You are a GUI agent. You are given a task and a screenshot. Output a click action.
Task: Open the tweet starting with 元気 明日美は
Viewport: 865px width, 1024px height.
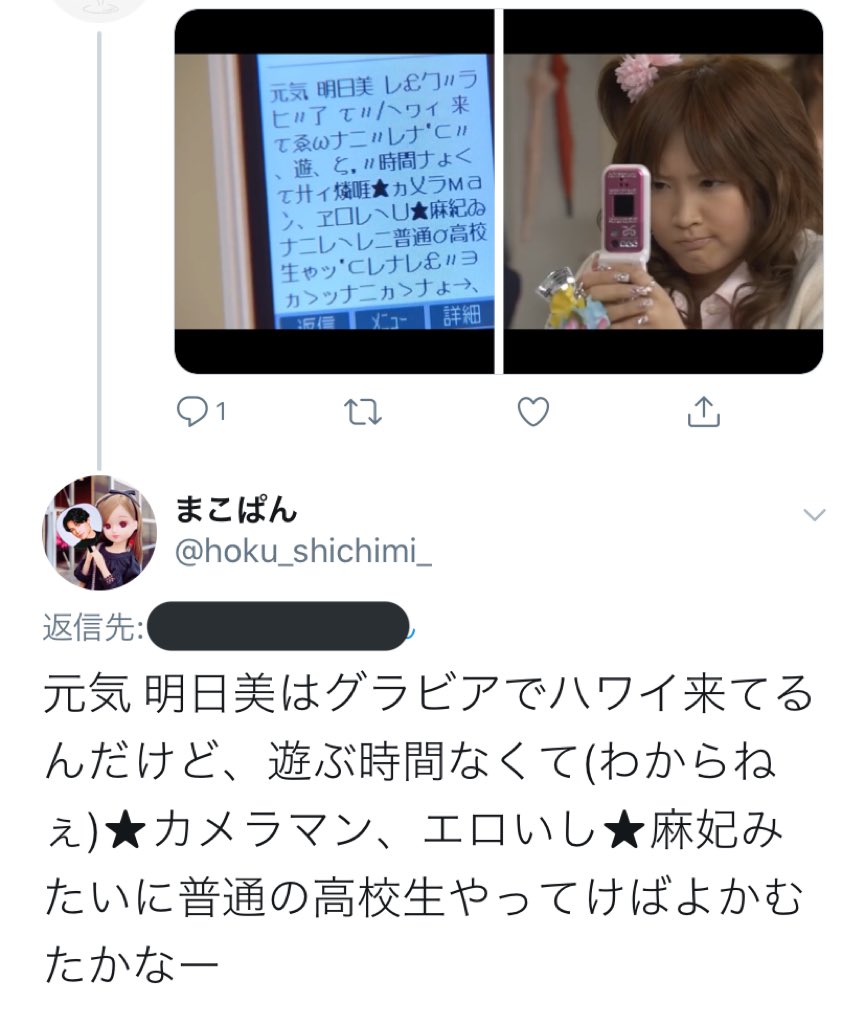click(428, 829)
